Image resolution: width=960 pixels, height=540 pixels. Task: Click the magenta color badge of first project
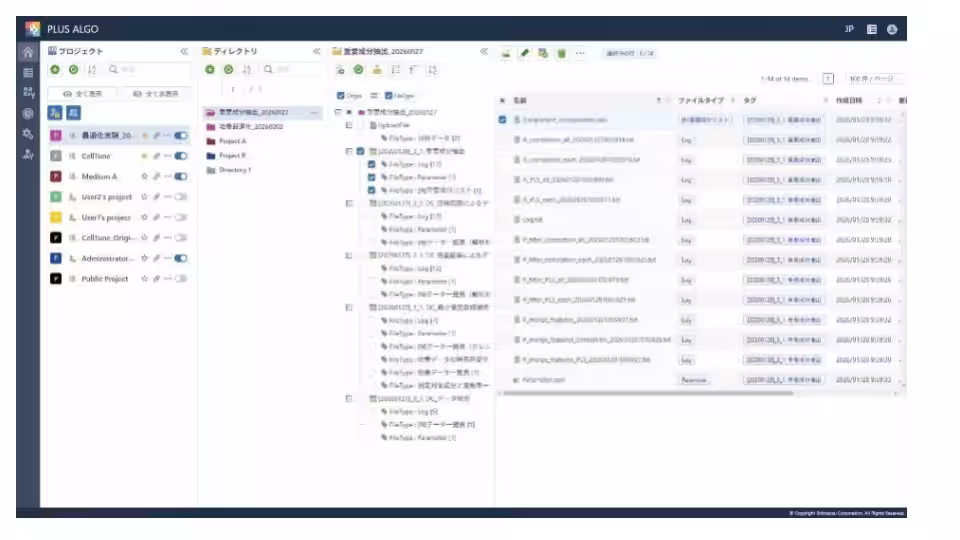point(56,135)
